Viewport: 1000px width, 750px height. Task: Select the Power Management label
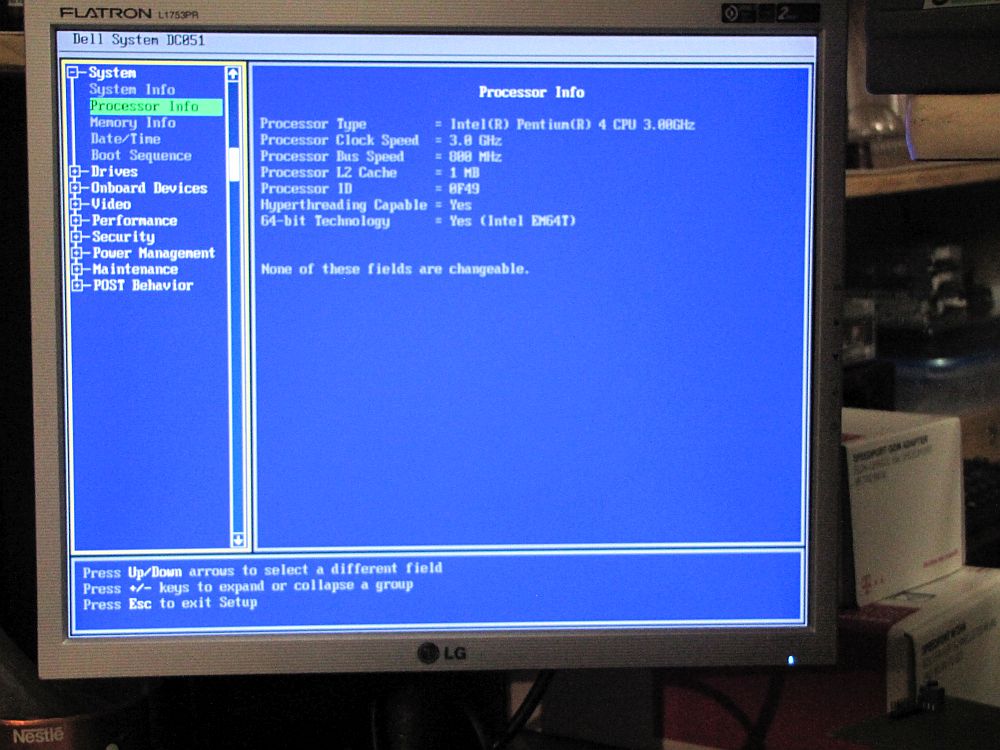(x=154, y=253)
